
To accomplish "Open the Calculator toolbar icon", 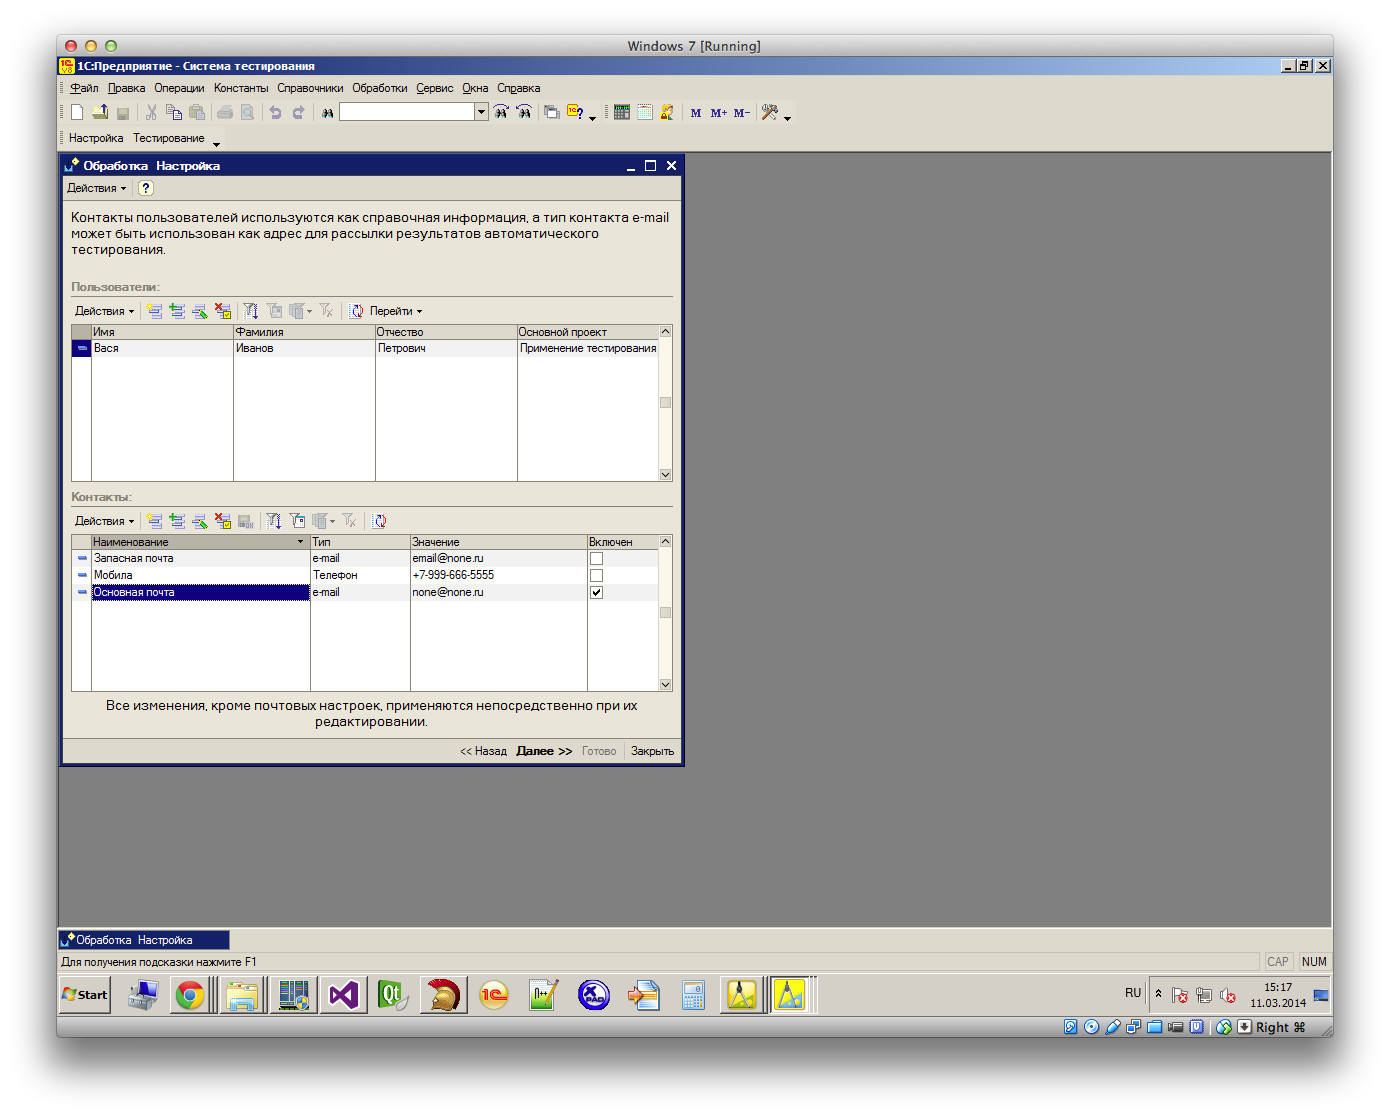I will (x=622, y=113).
